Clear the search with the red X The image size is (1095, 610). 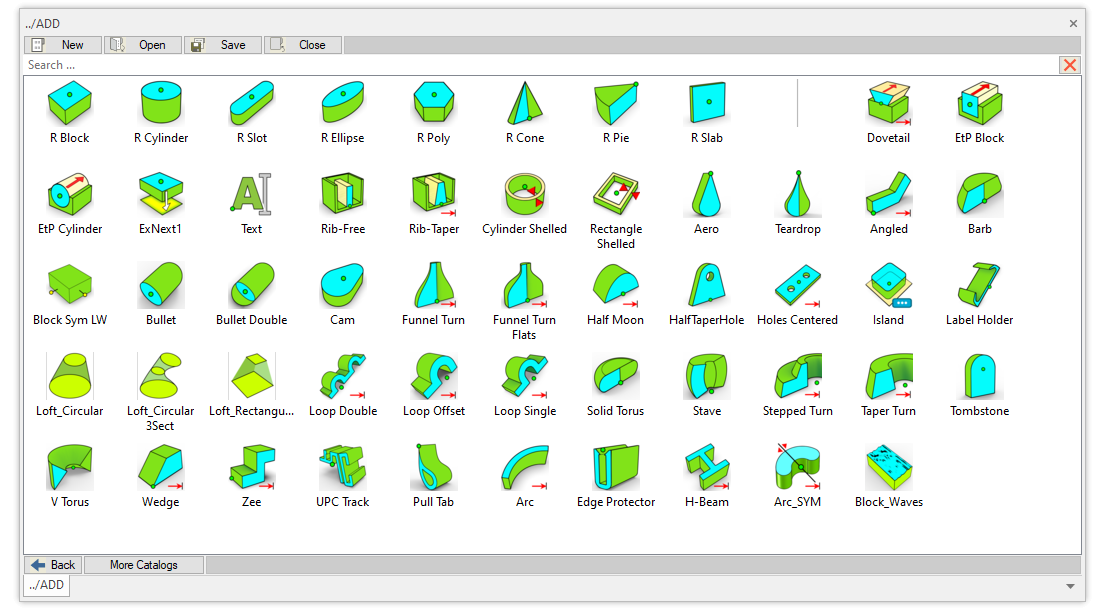coord(1070,65)
